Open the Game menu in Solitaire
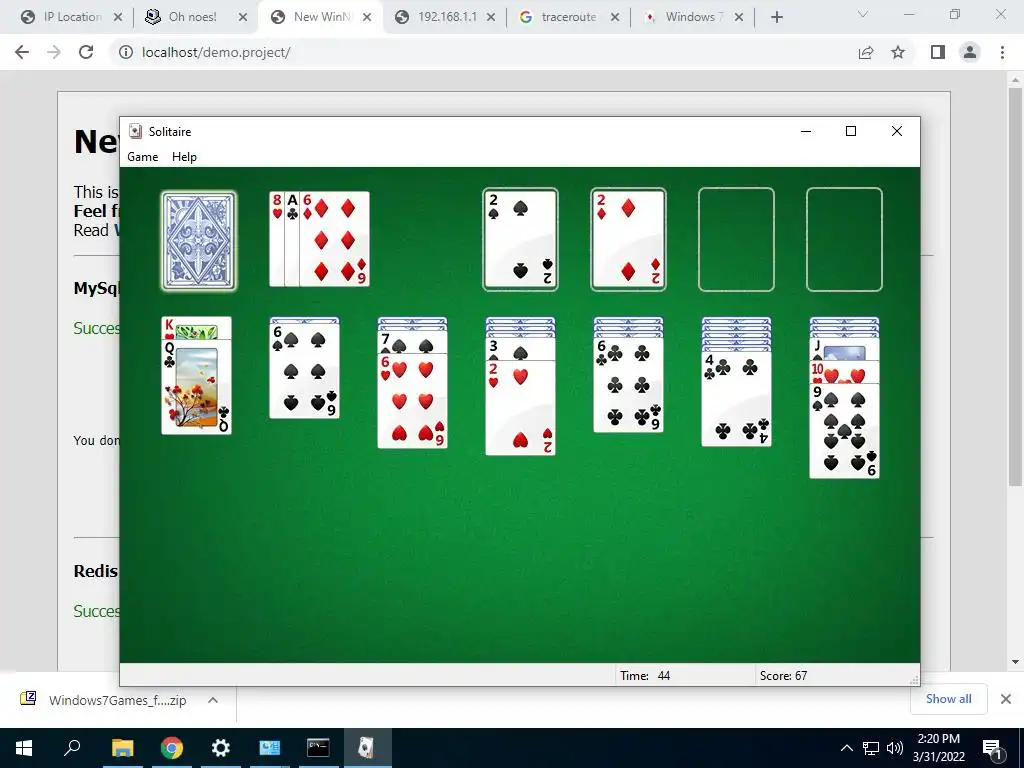The width and height of the screenshot is (1024, 768). [x=142, y=157]
